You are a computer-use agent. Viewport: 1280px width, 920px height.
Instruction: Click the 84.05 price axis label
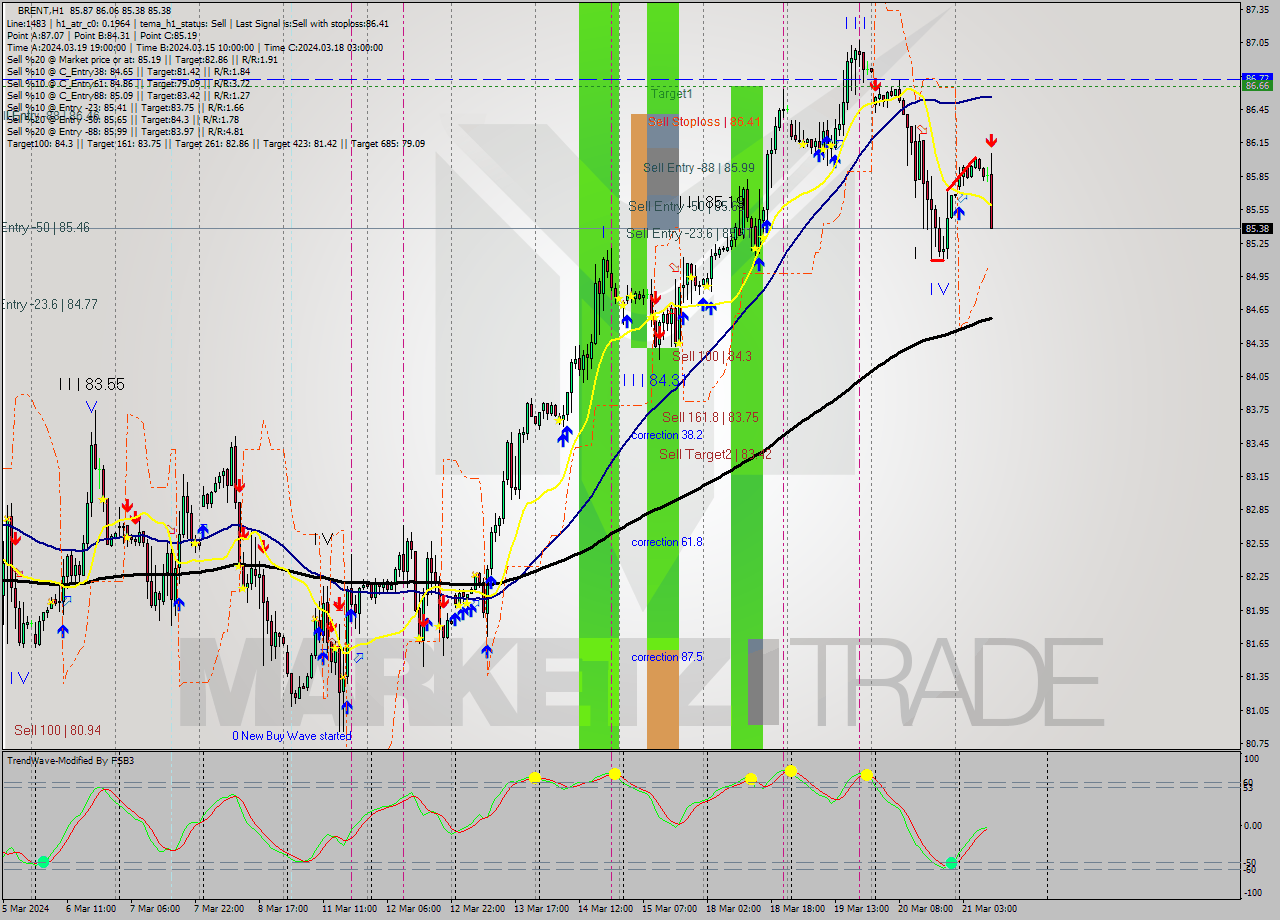tap(1257, 377)
